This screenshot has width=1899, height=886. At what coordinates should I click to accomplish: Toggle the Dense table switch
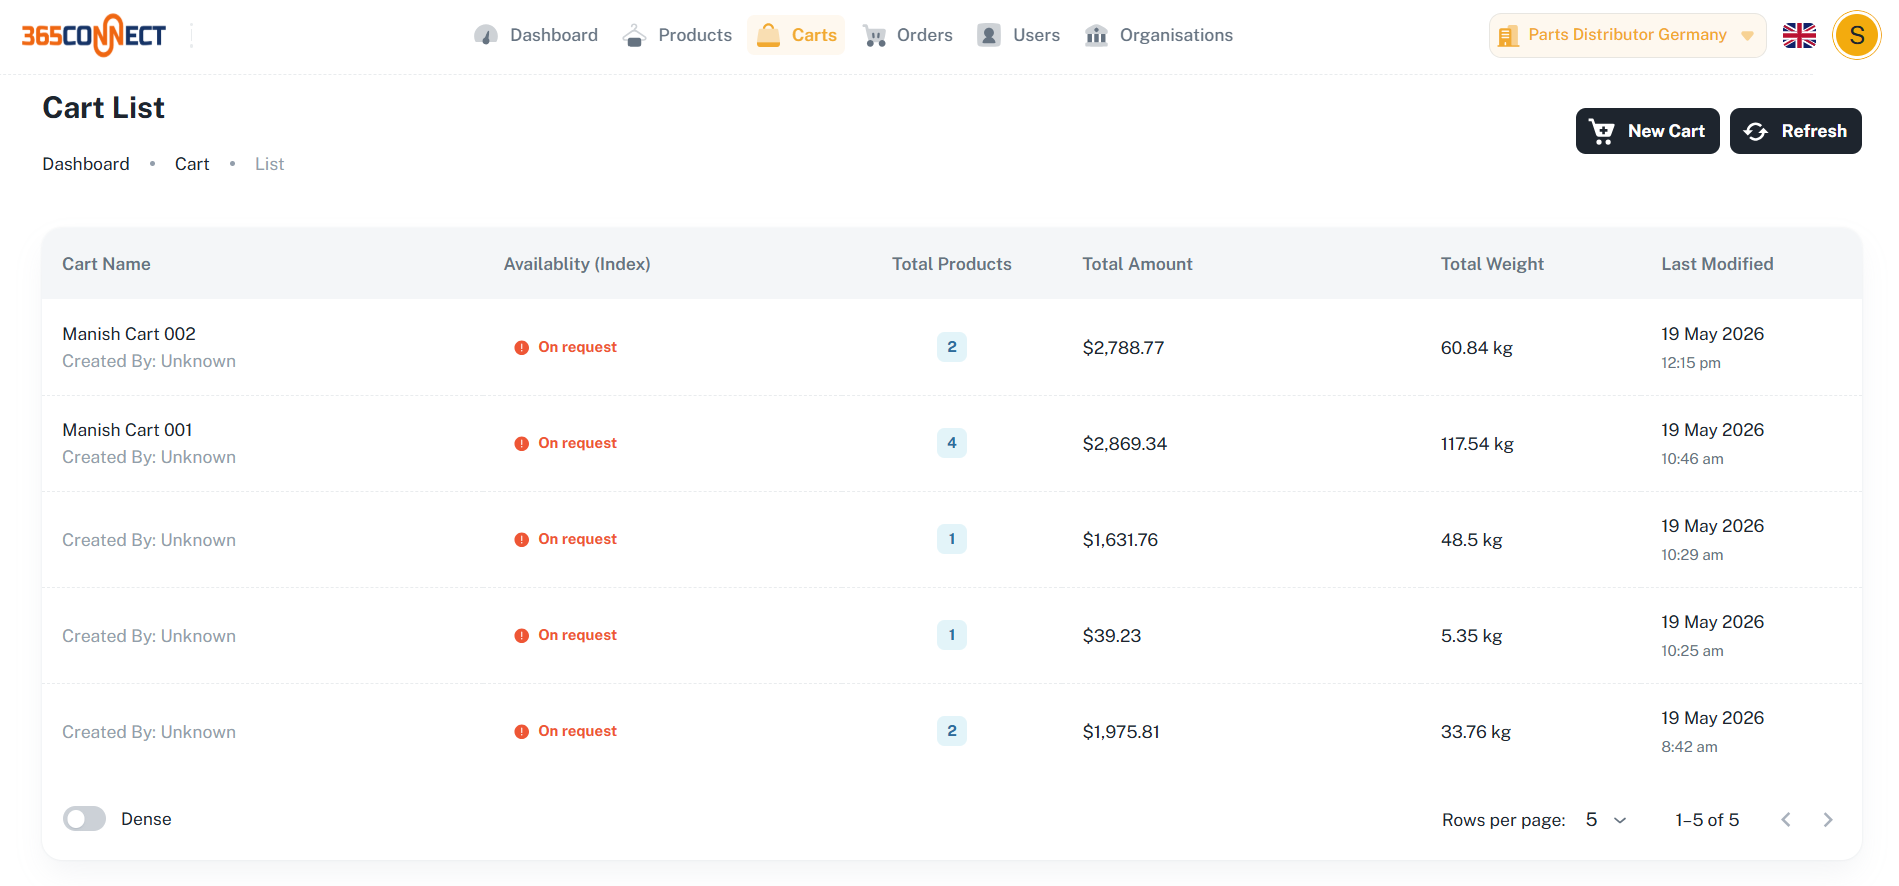(84, 819)
